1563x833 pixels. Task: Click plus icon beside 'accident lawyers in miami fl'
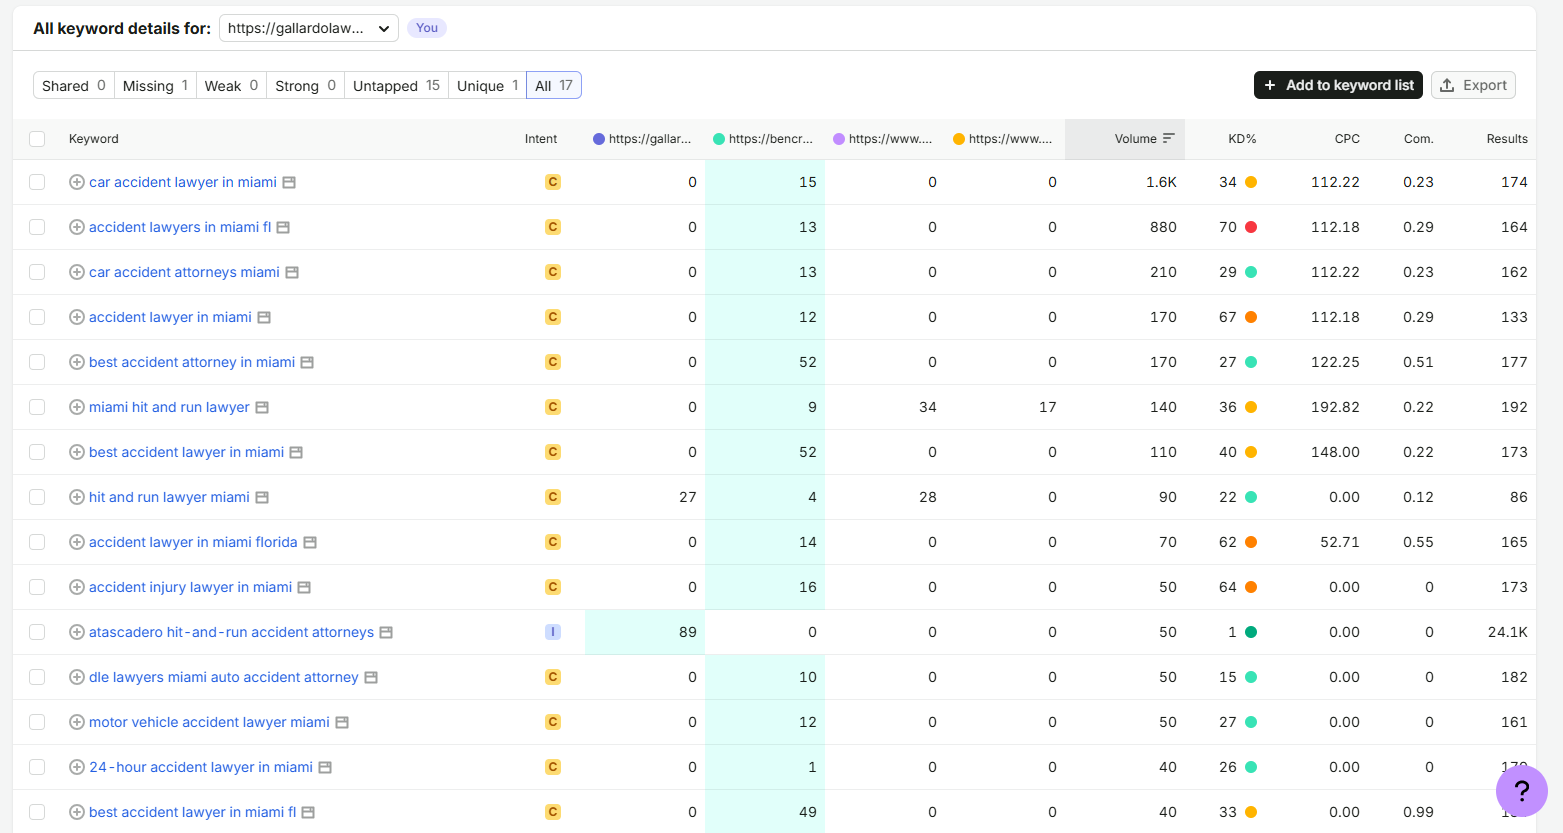76,227
